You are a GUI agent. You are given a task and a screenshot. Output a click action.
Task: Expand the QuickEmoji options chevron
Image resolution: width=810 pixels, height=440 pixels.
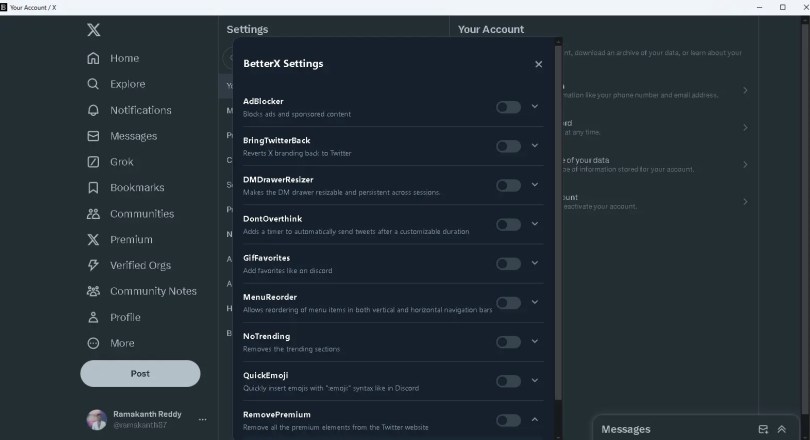[x=535, y=381]
